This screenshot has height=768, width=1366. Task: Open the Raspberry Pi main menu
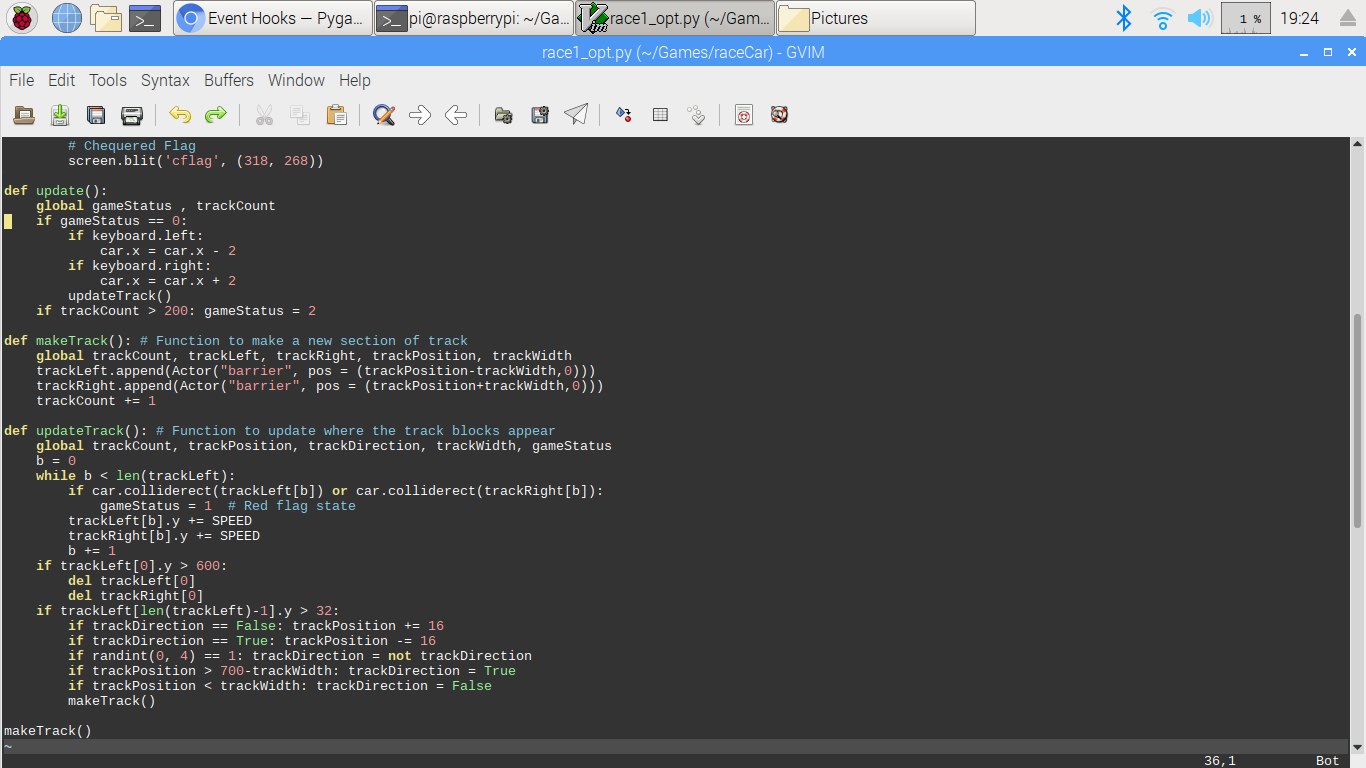22,17
